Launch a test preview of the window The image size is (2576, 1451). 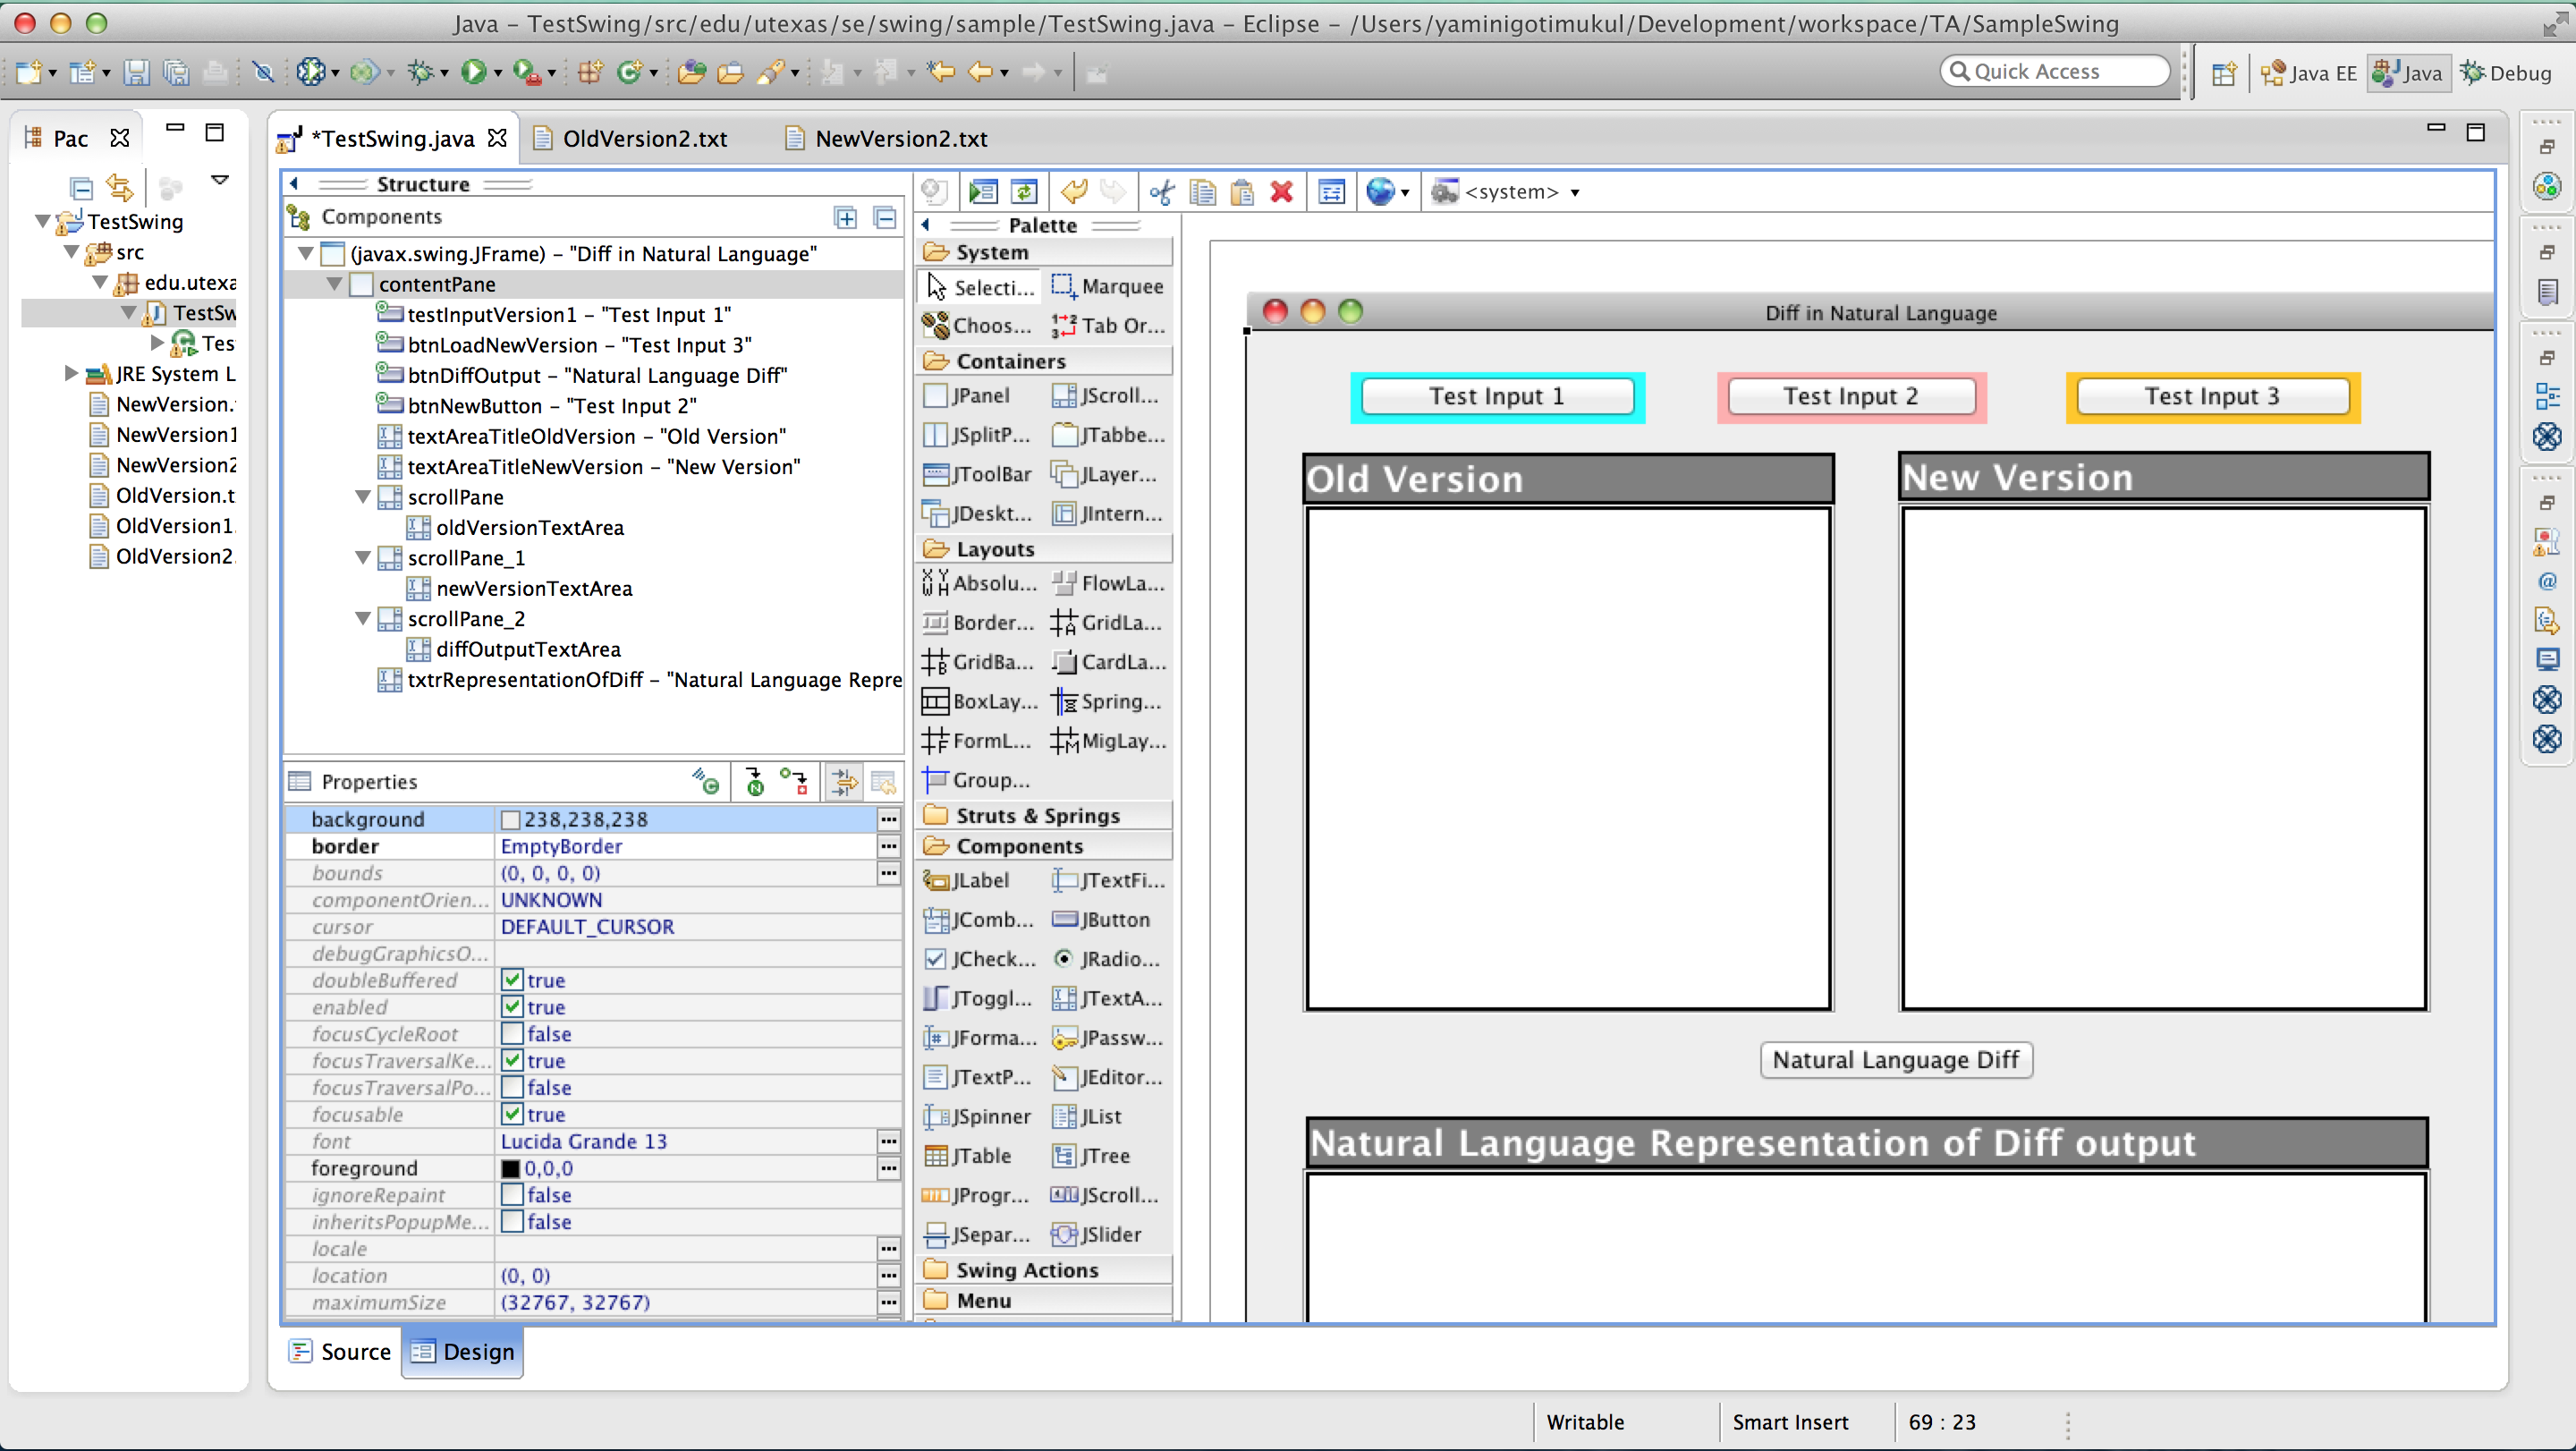(x=983, y=191)
